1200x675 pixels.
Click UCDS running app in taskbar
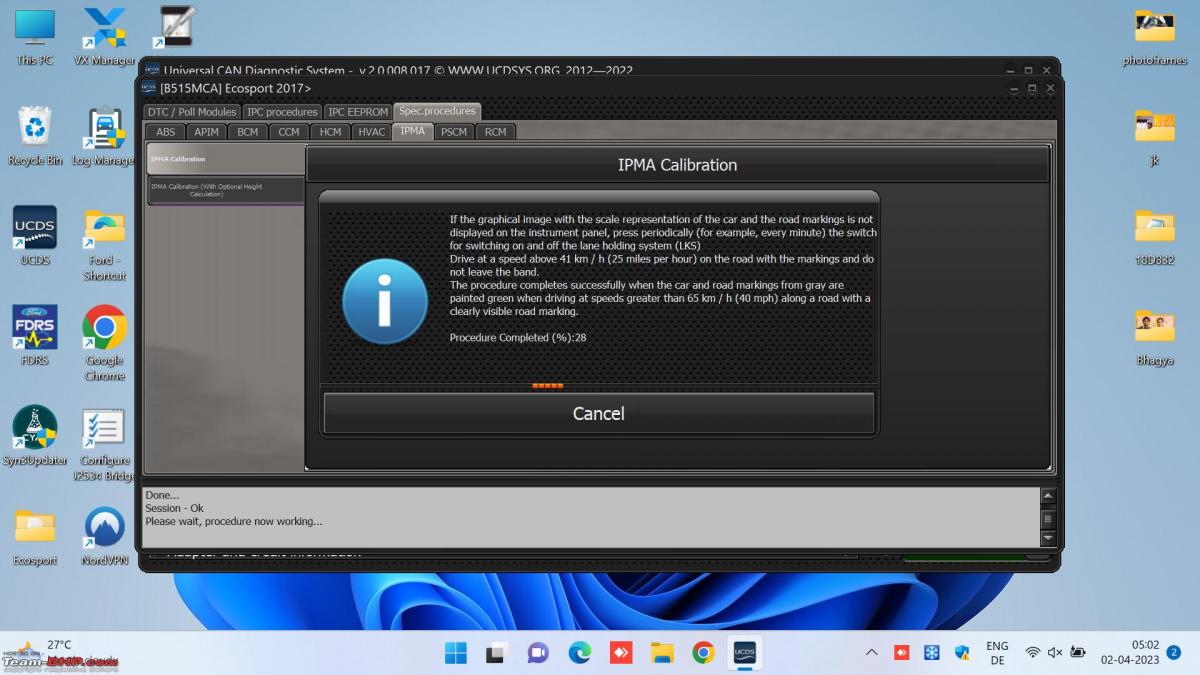(x=744, y=653)
